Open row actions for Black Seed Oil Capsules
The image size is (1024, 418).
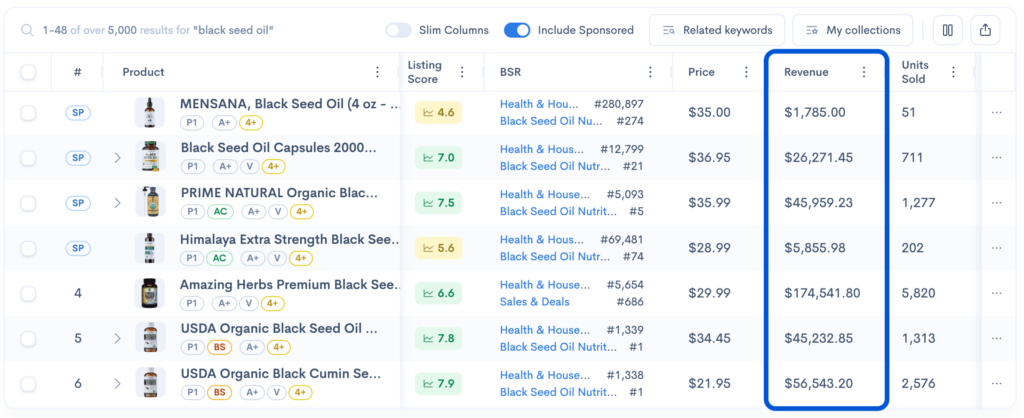click(996, 157)
